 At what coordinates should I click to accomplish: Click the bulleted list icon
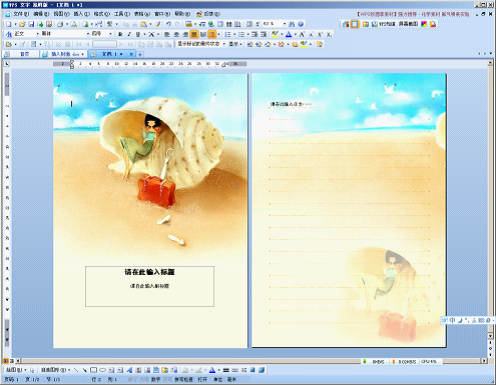(241, 34)
